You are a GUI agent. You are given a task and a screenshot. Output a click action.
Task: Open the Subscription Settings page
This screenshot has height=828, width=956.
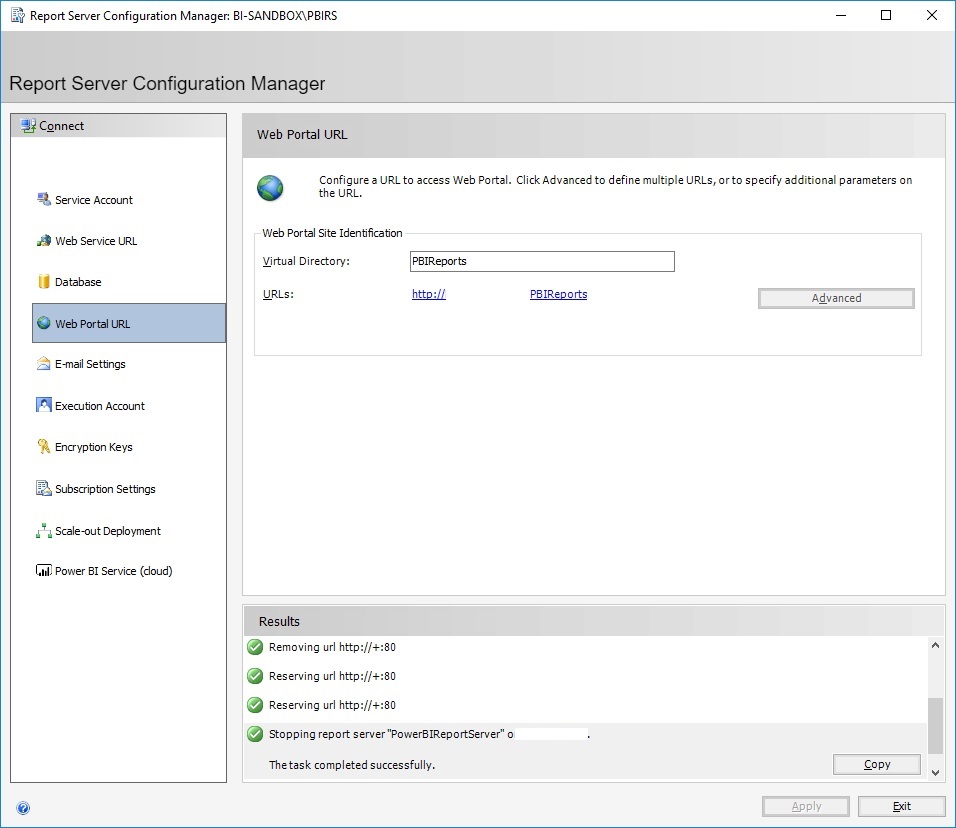104,489
